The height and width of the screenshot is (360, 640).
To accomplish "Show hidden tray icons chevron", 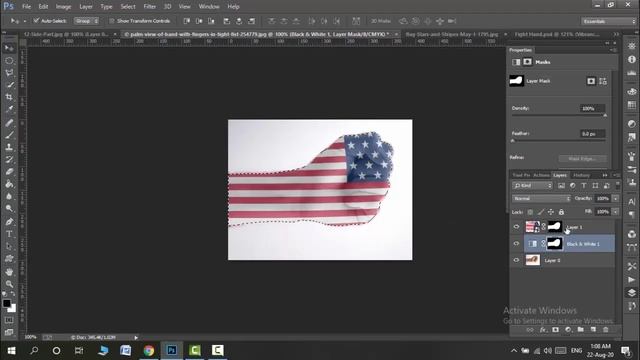I will (x=513, y=351).
